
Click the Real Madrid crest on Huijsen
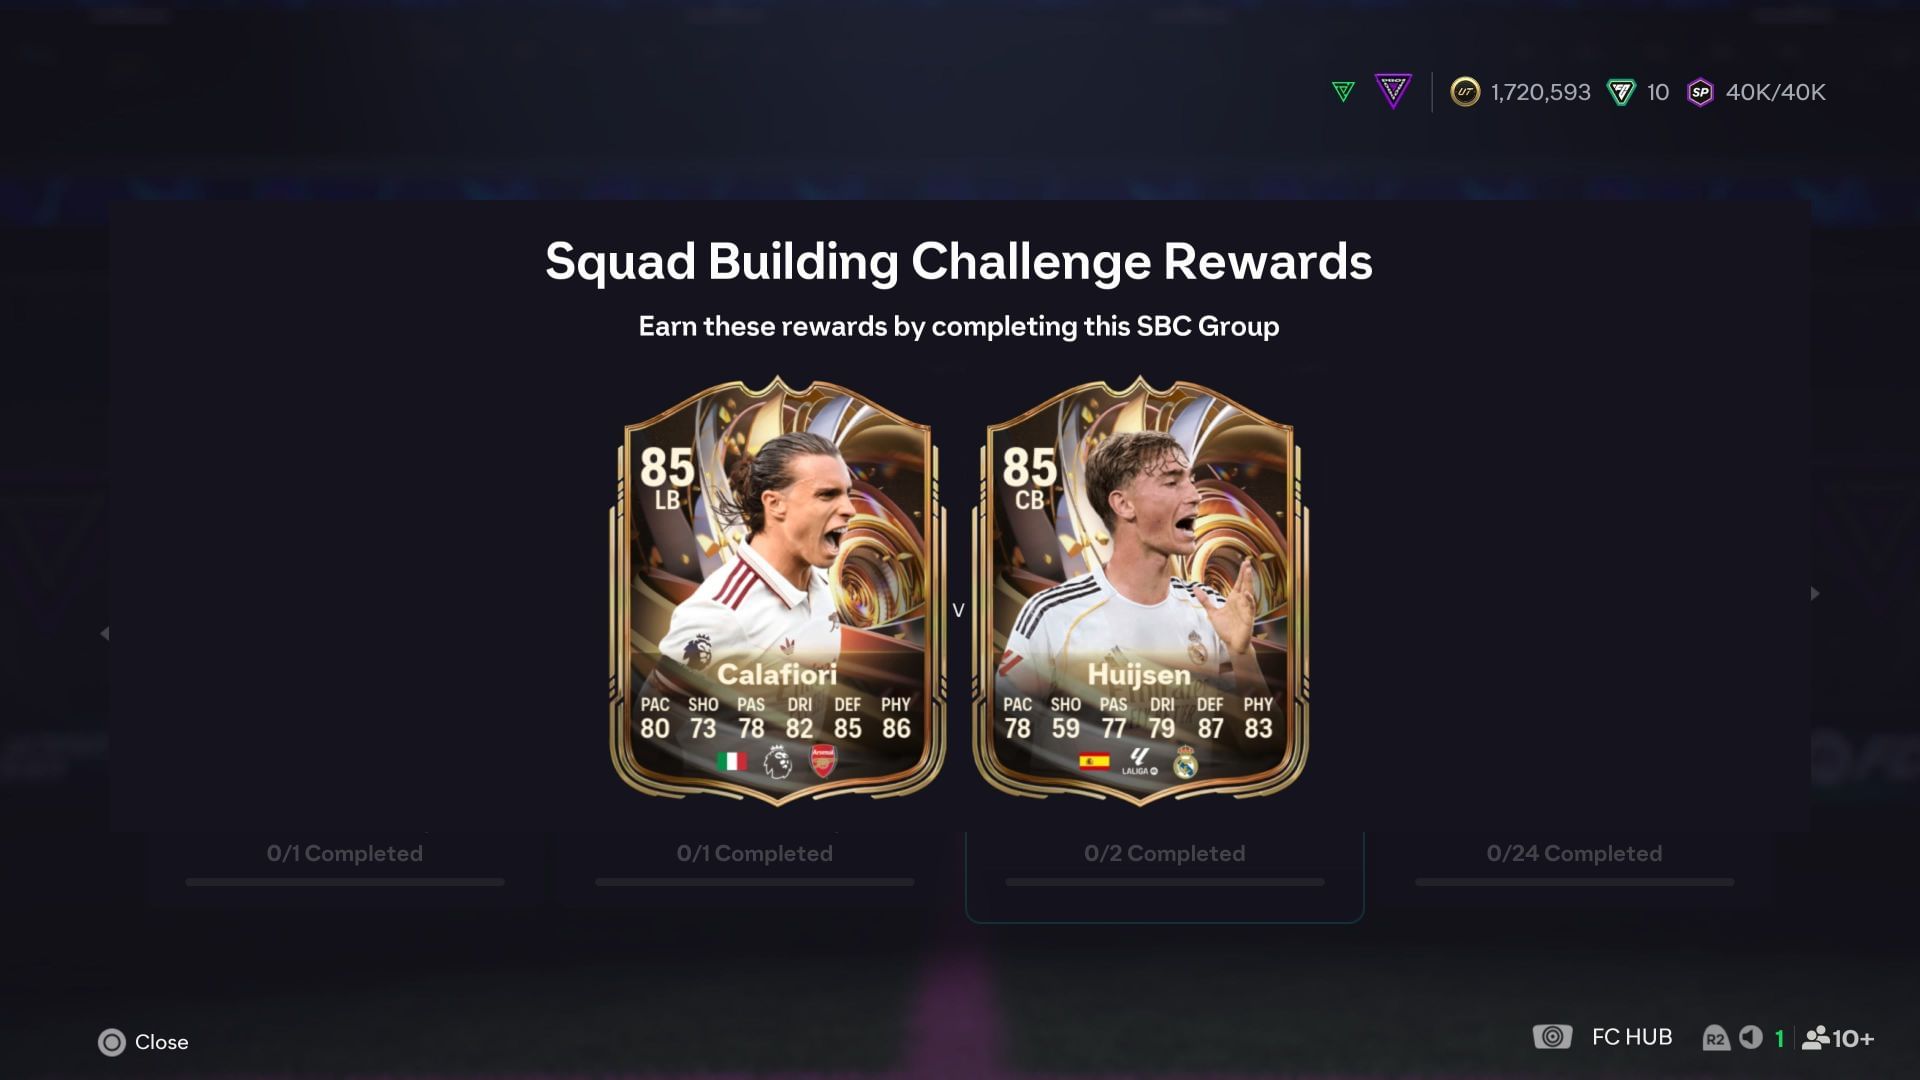(x=1185, y=762)
